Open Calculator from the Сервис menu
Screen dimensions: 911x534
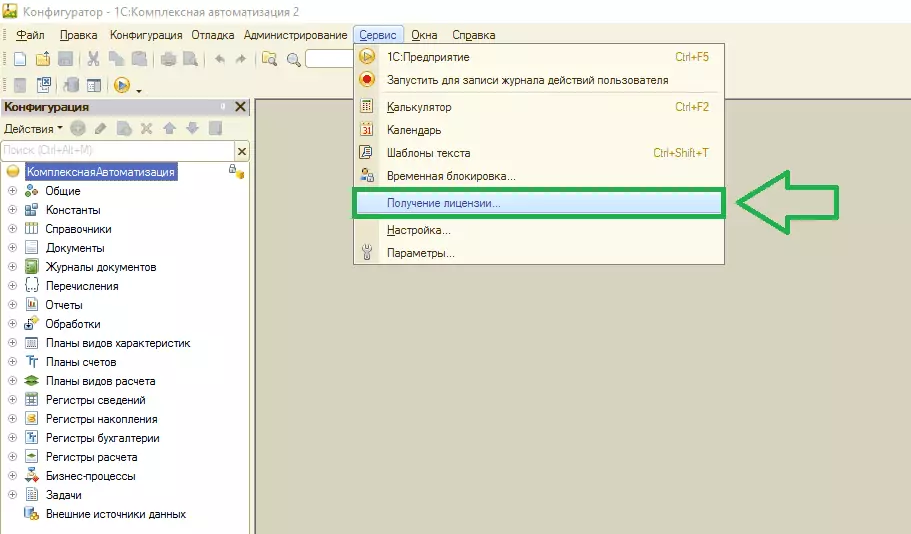[x=419, y=107]
